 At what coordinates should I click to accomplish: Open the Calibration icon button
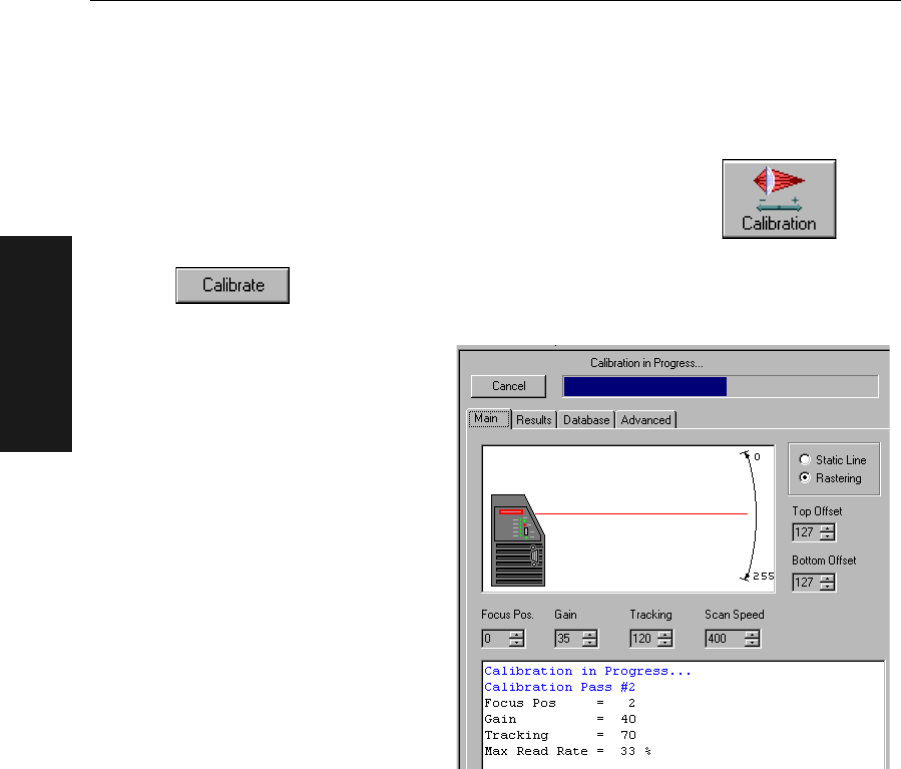coord(779,199)
